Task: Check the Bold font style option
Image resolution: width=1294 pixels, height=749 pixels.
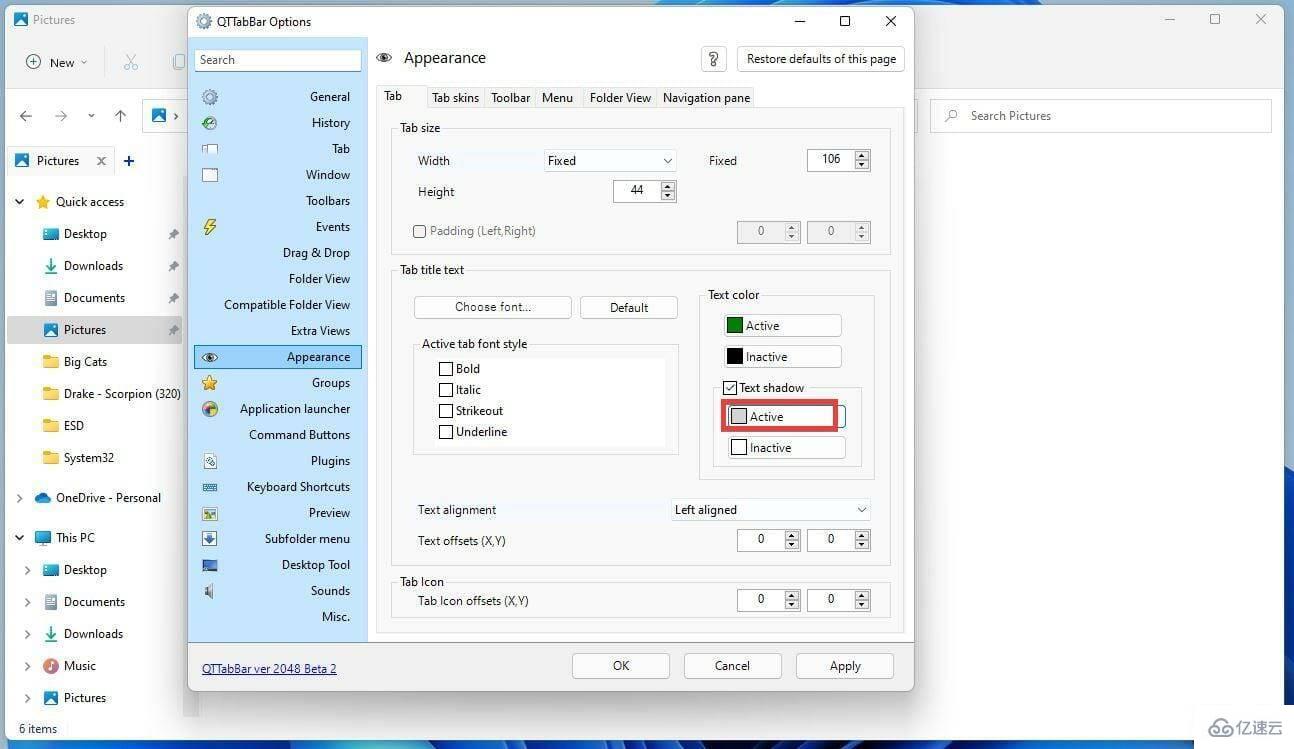Action: 446,369
